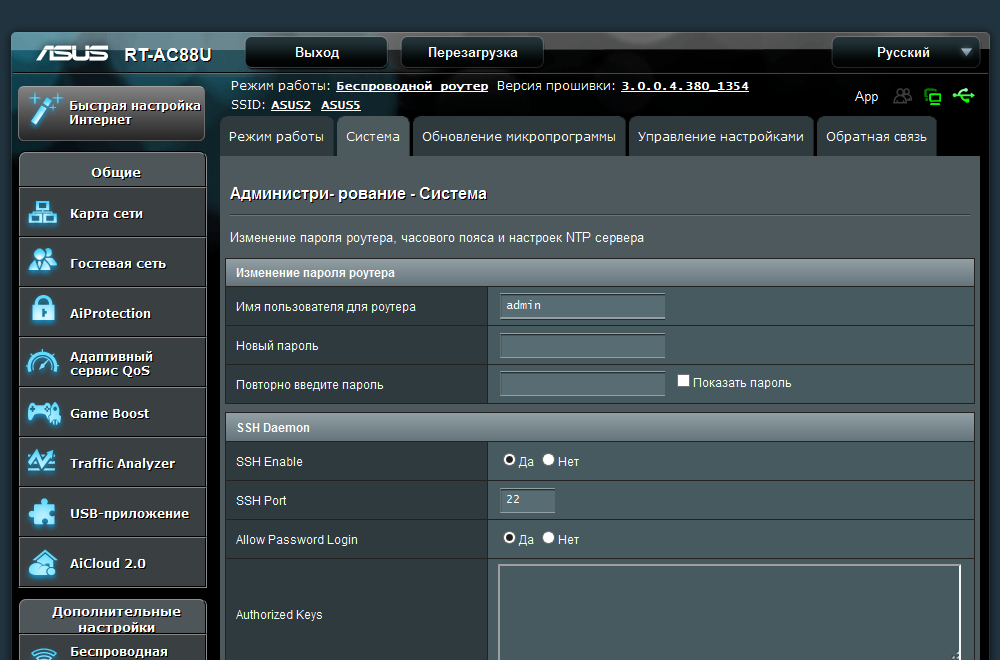Click the Адаптивный сервис QoS label

112,363
